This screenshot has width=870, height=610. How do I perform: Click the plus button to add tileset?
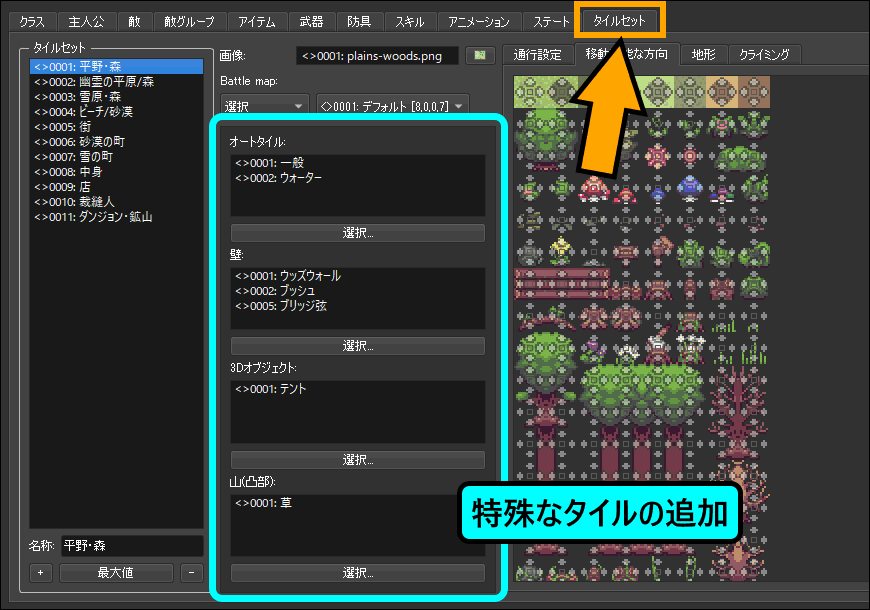(41, 574)
